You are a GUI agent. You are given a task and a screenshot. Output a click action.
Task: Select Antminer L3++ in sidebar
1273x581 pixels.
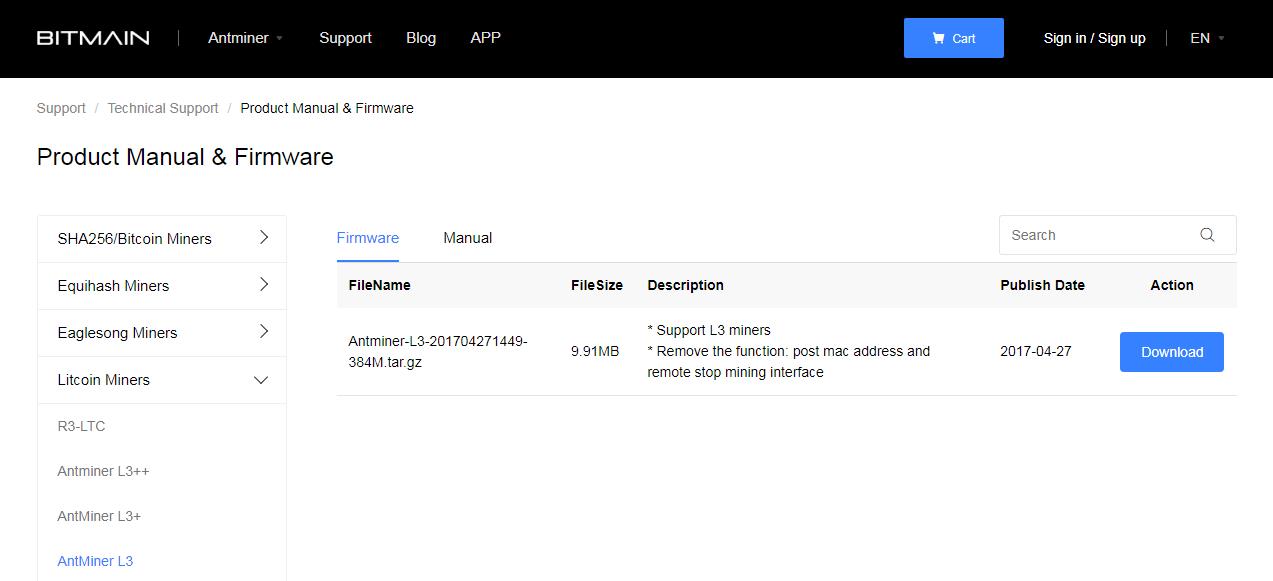coord(103,471)
